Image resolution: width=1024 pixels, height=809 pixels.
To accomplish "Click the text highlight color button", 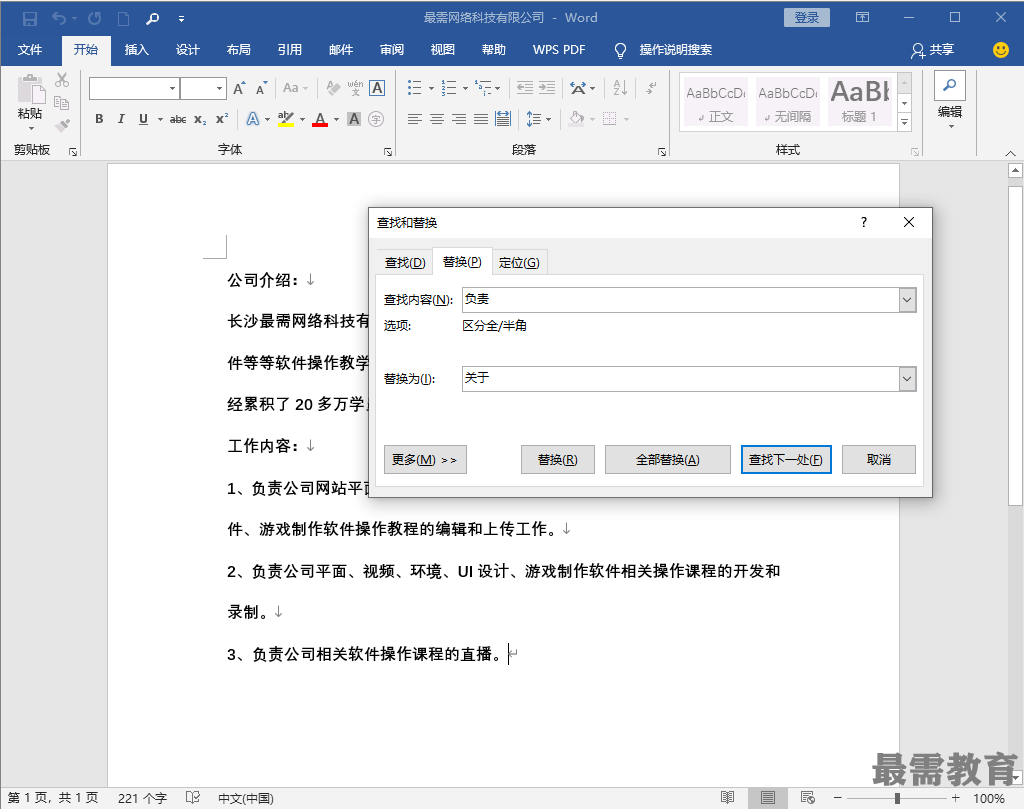I will 285,119.
